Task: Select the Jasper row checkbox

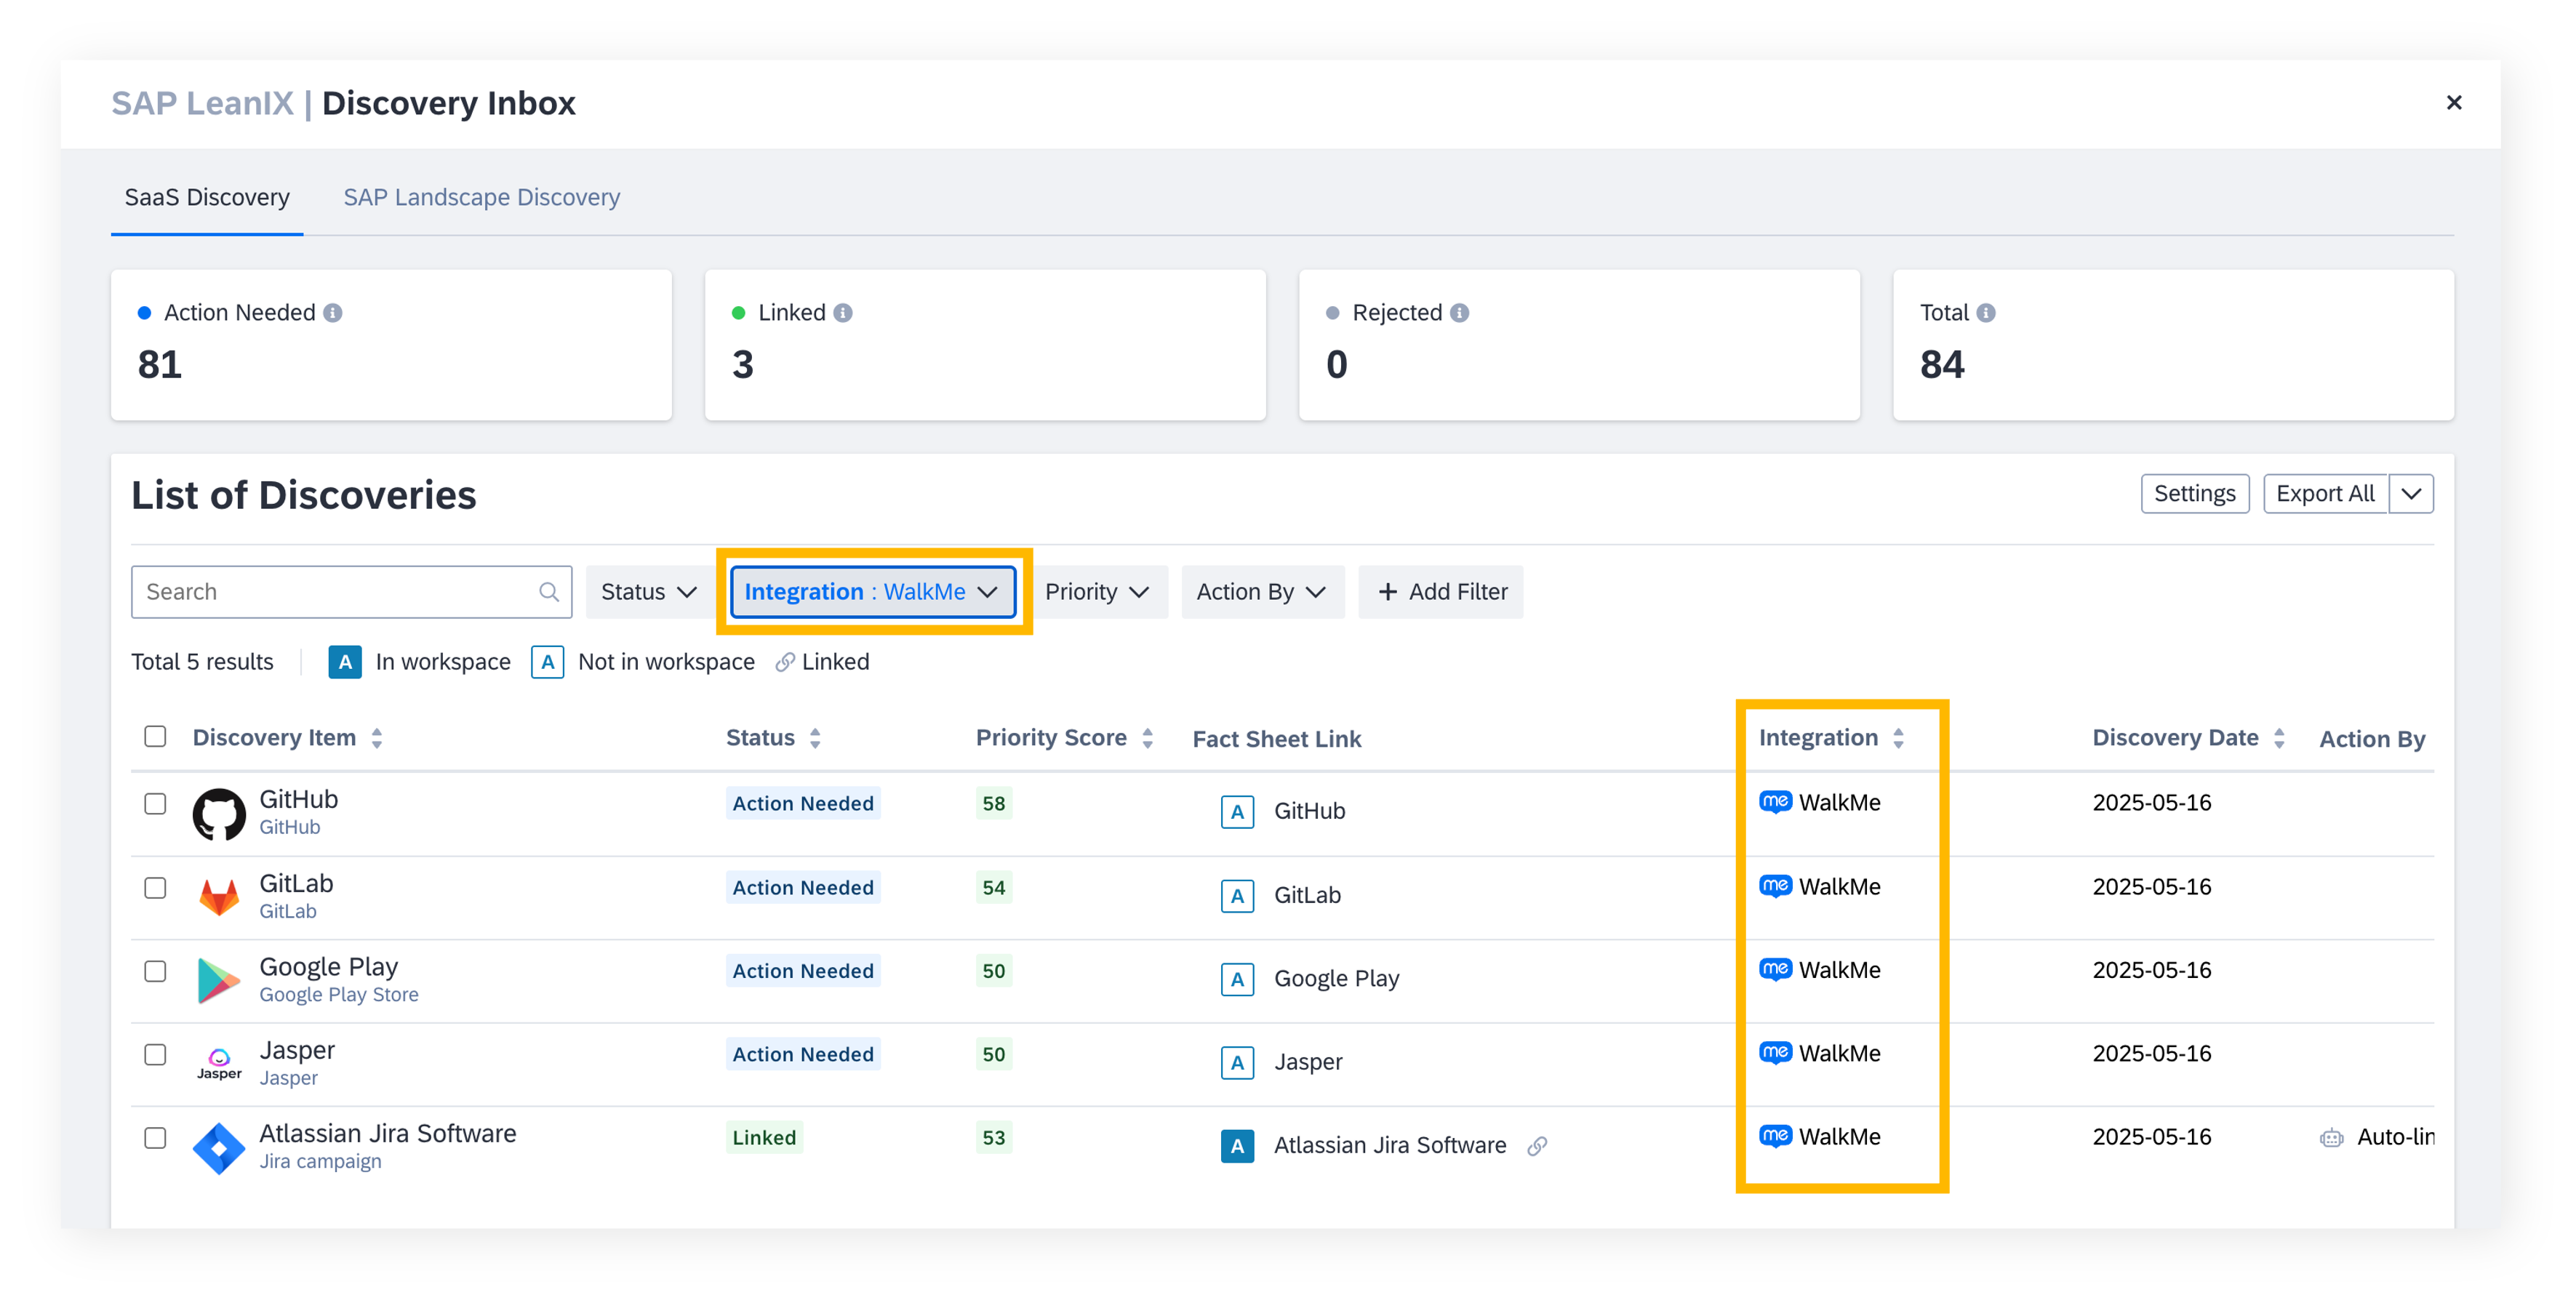Action: [155, 1055]
